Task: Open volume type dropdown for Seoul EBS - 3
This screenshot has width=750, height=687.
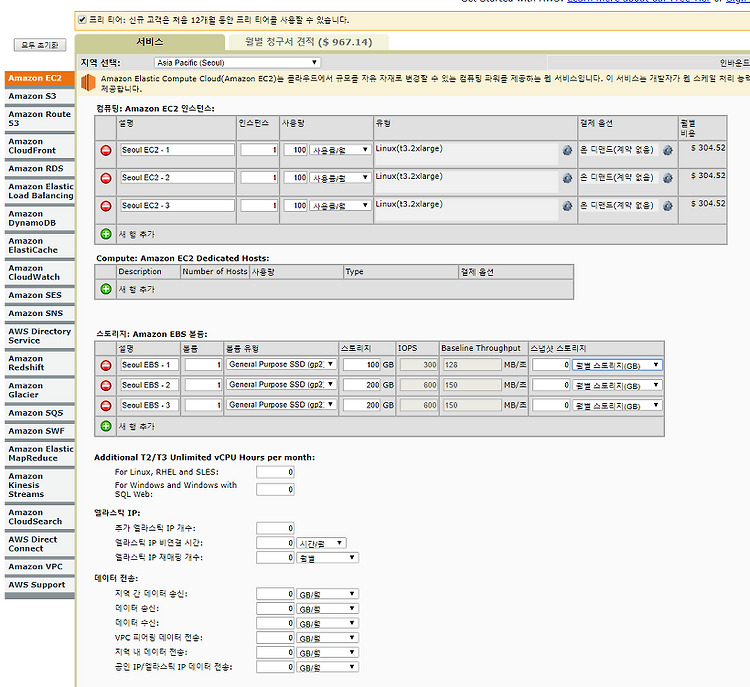Action: [x=281, y=405]
